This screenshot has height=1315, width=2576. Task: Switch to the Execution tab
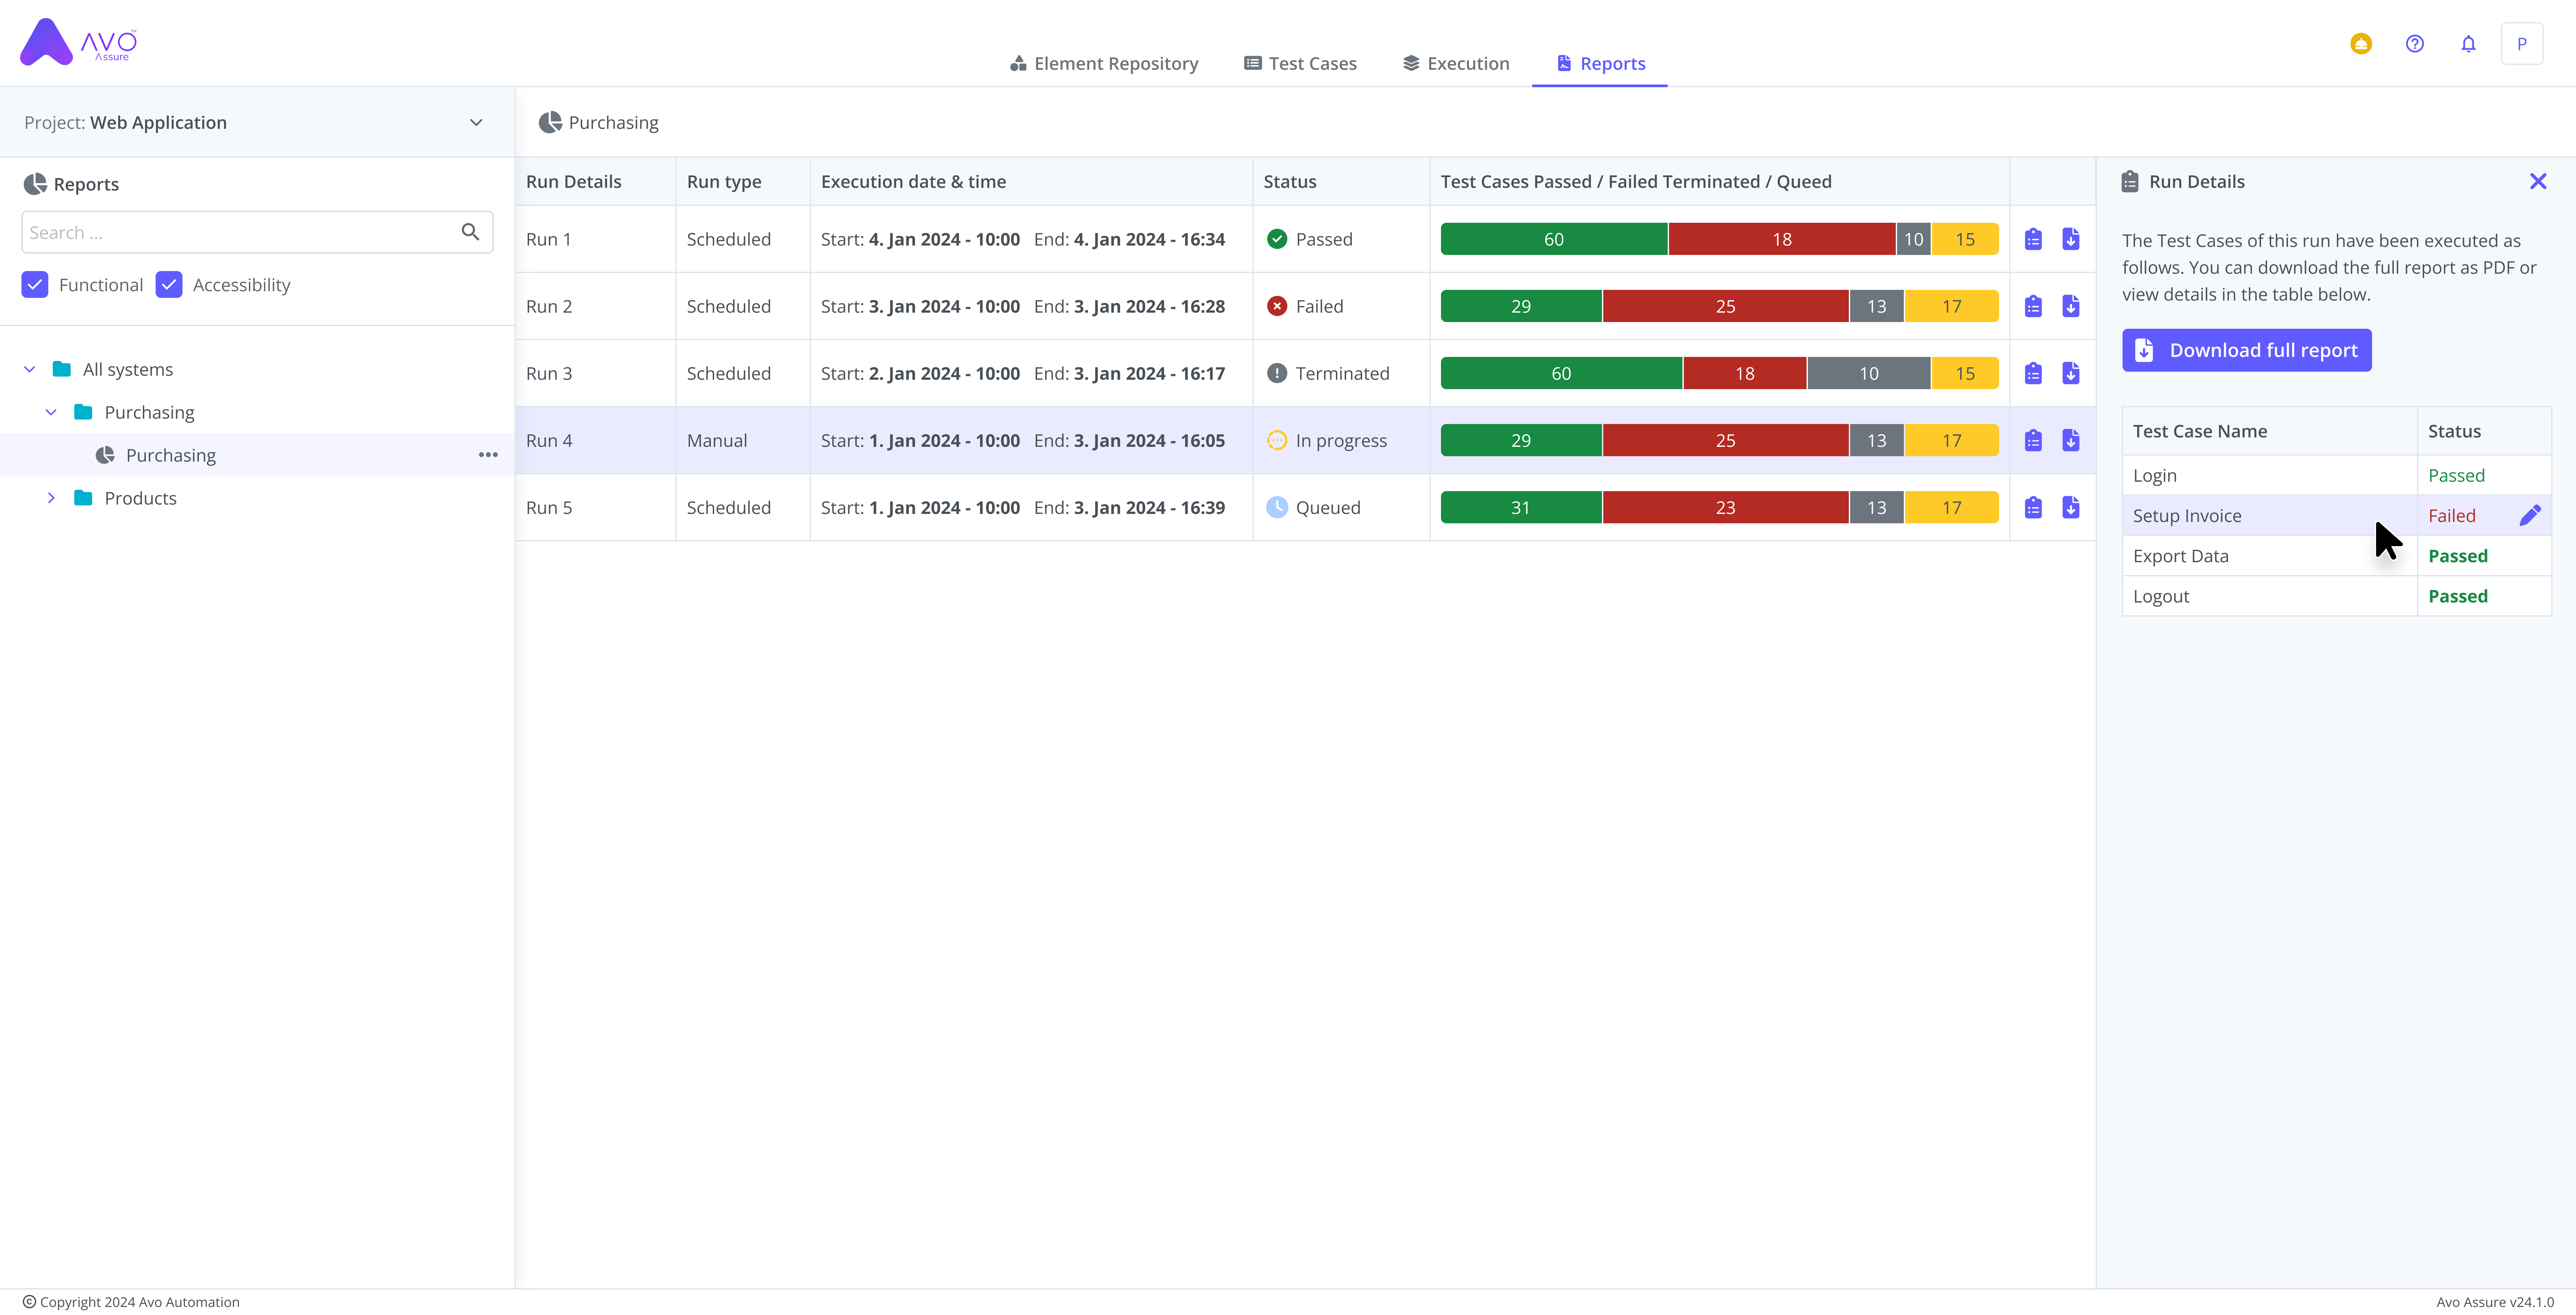click(x=1456, y=63)
